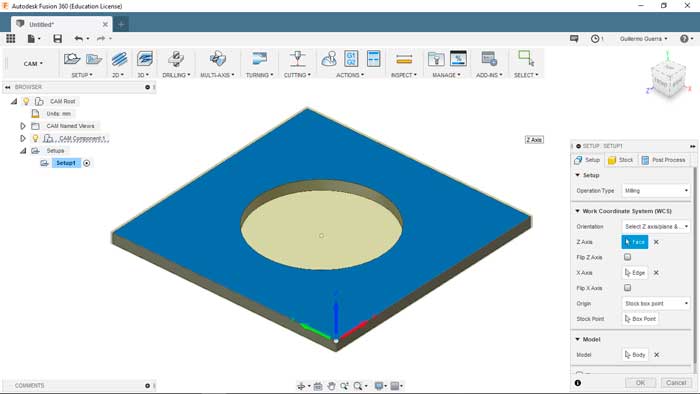Click the Simulate icon in Actions

click(x=329, y=59)
